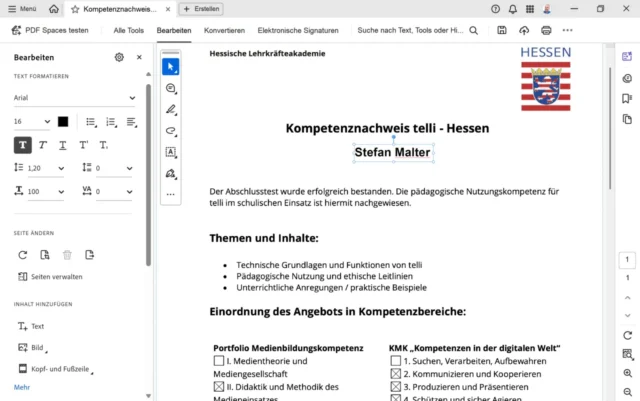The image size is (640, 401).
Task: Open the Menü hamburger menu
Action: coord(22,9)
